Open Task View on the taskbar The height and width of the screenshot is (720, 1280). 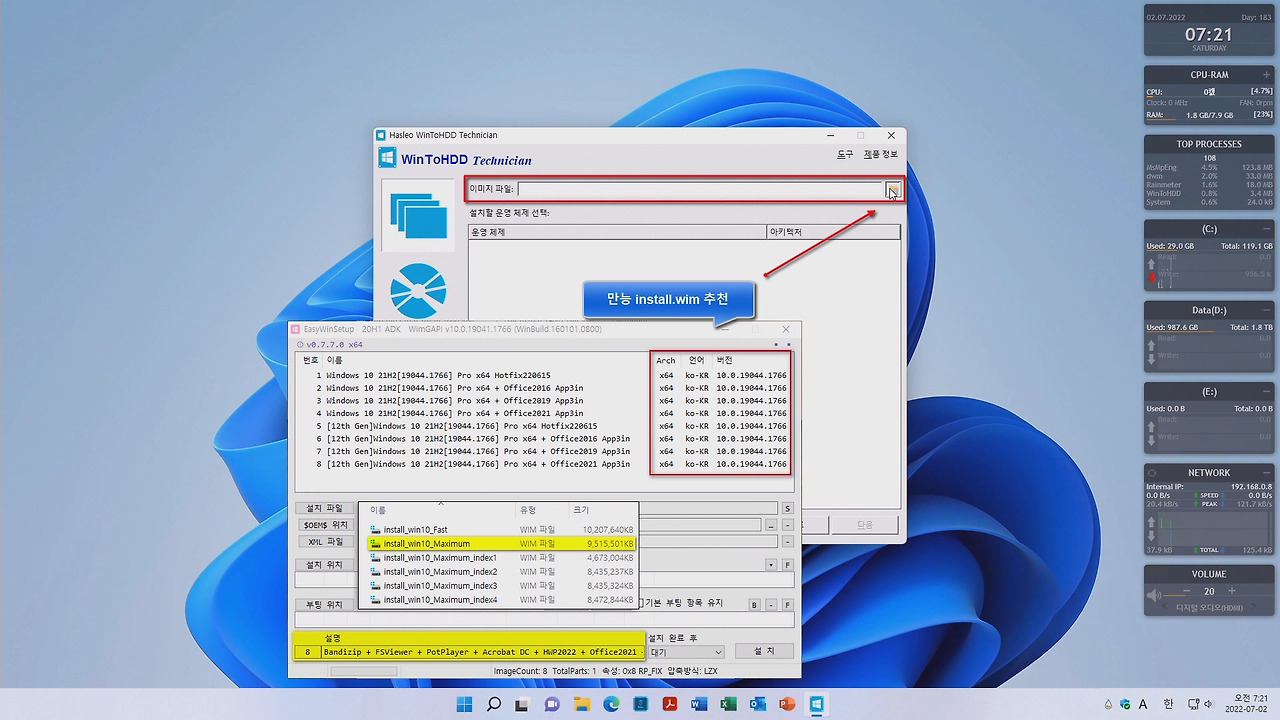pyautogui.click(x=522, y=704)
